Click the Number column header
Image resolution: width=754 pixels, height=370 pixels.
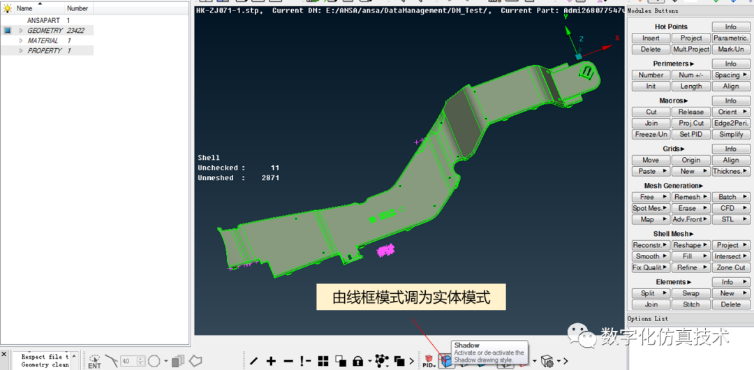(78, 8)
